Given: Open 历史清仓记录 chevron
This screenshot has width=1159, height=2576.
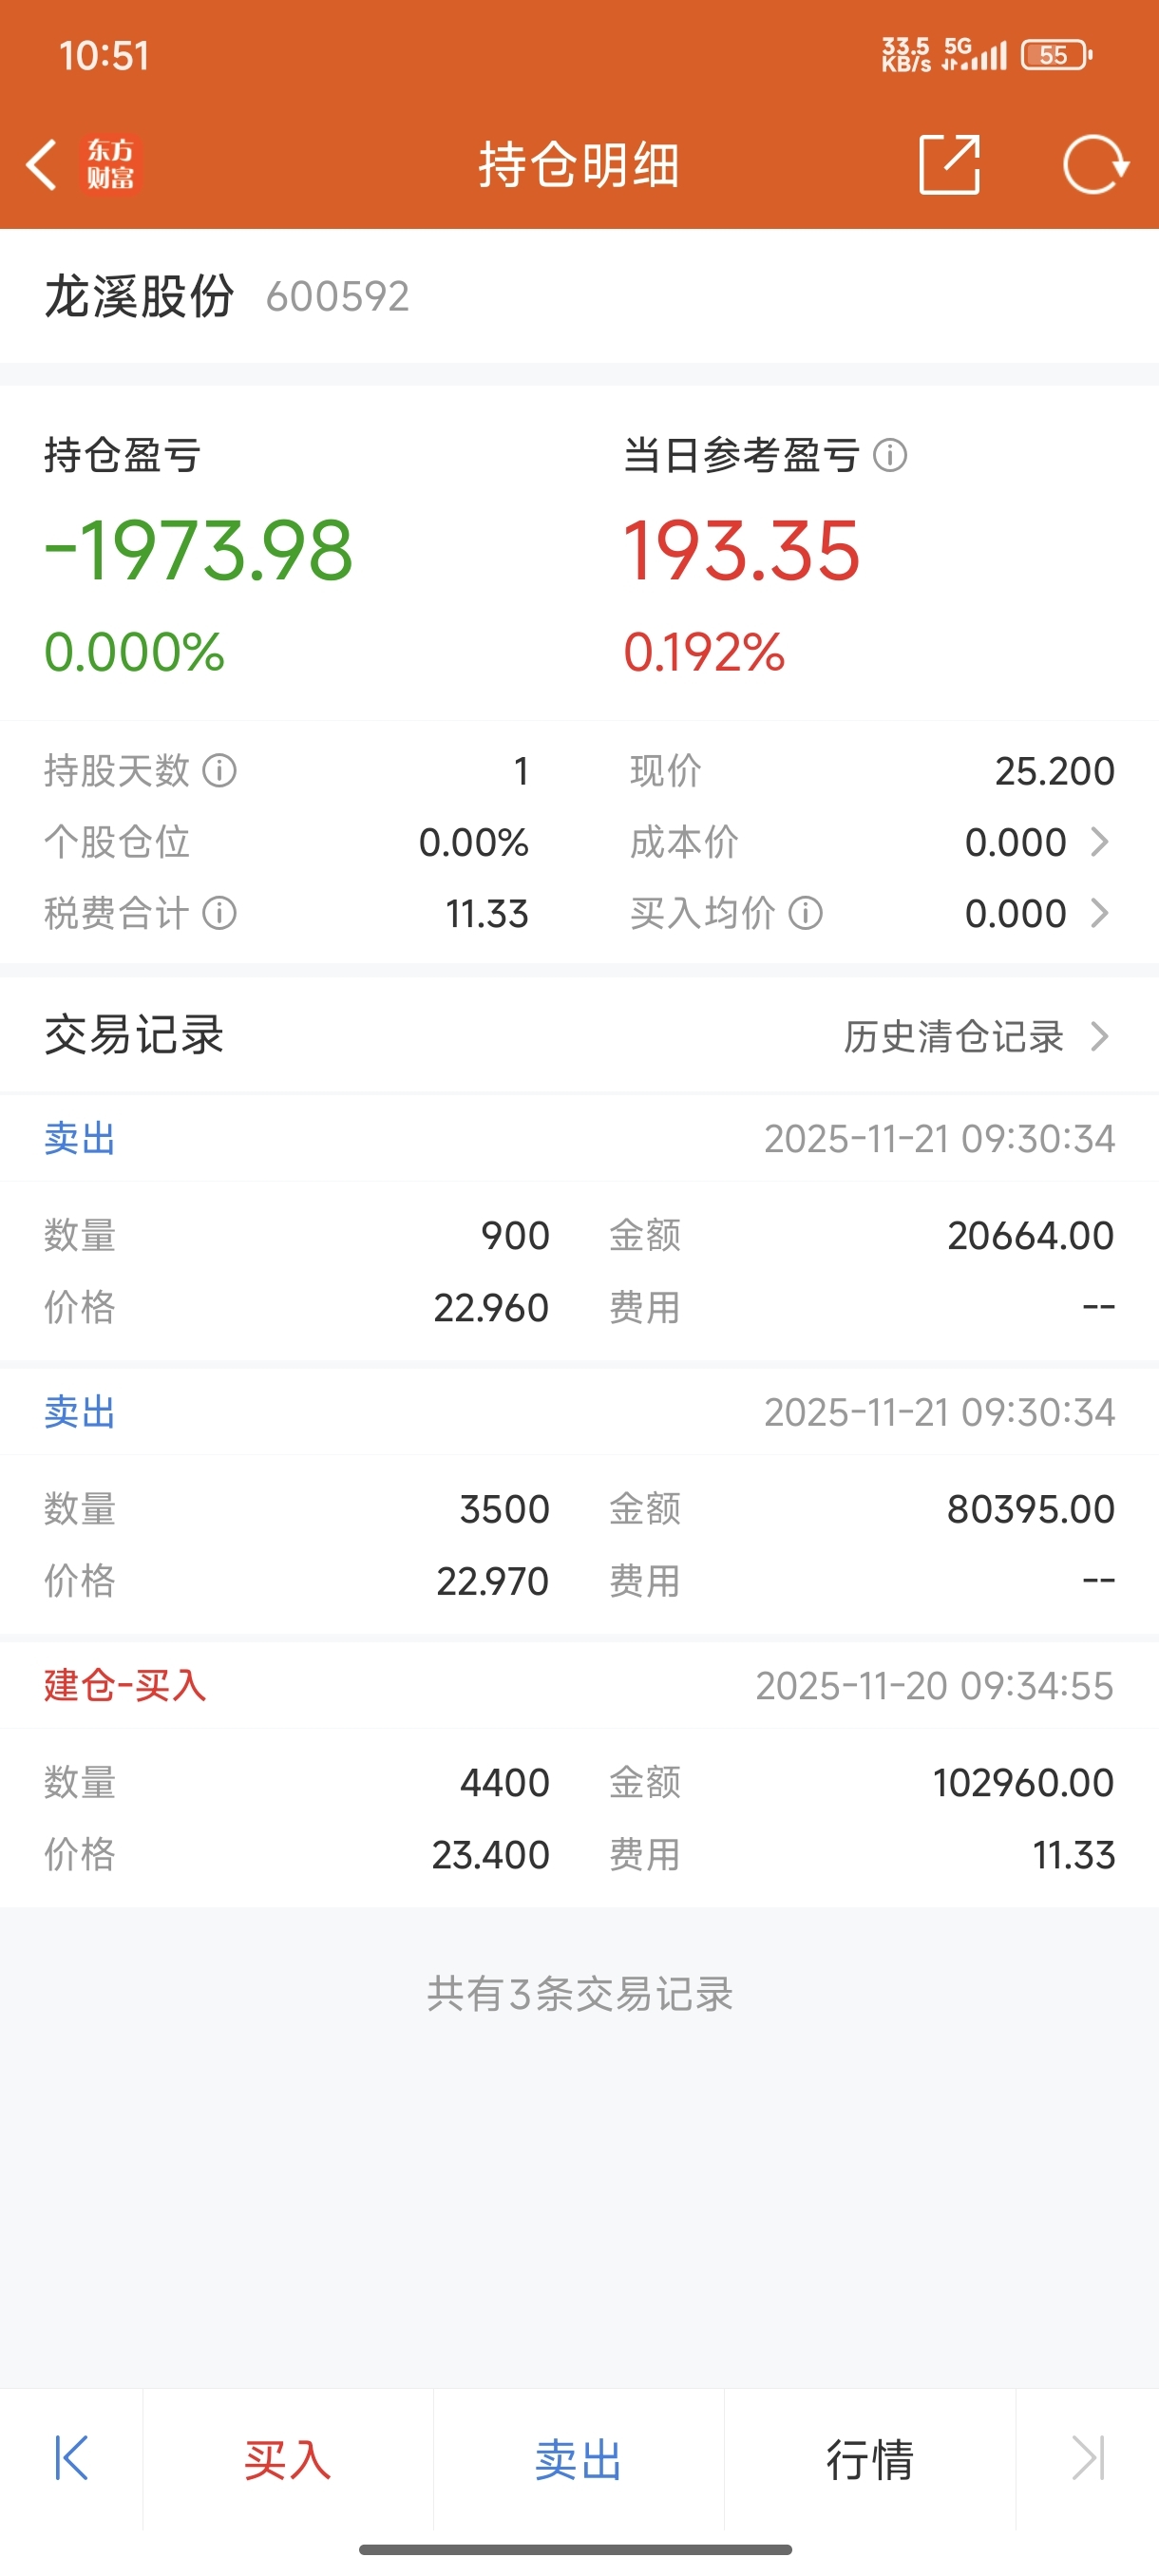Looking at the screenshot, I should [1100, 1036].
